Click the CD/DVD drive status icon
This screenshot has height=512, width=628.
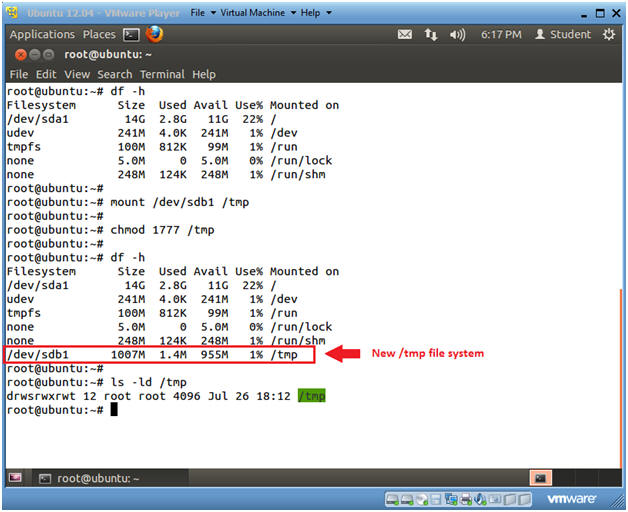[422, 499]
